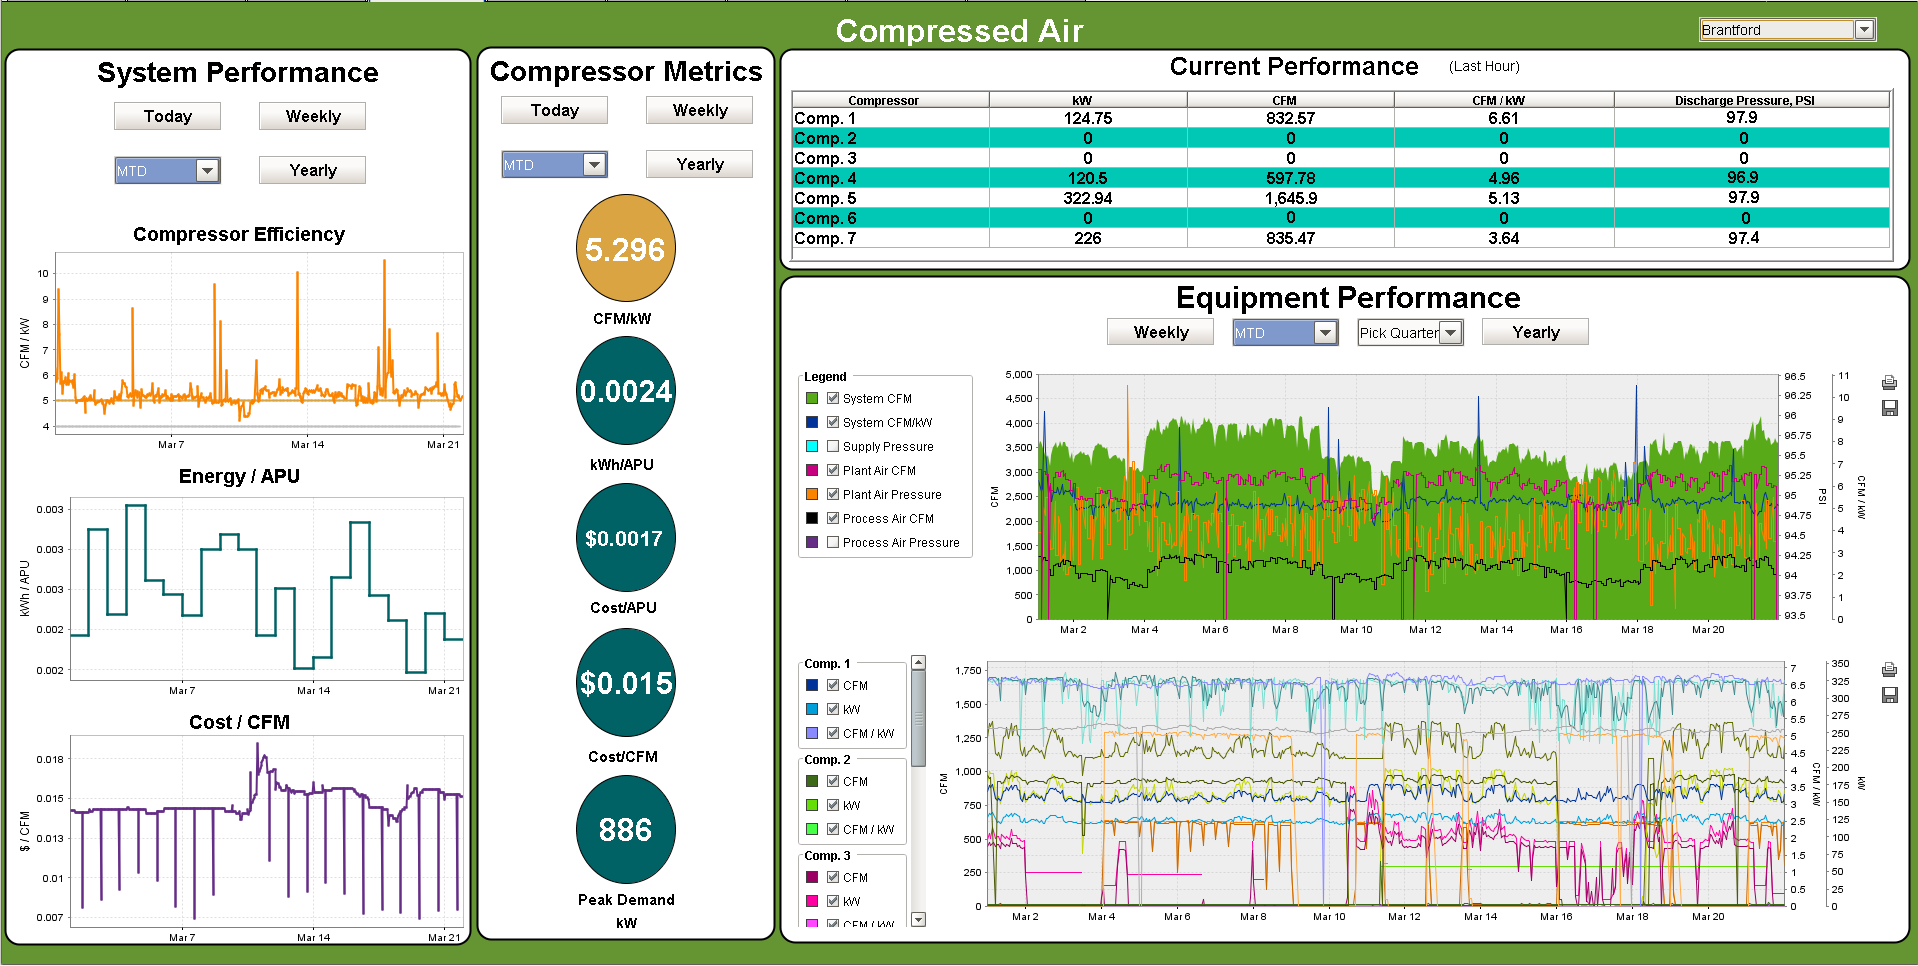Viewport: 1918px width, 966px height.
Task: Enable Supply Pressure series checkbox
Action: point(833,446)
